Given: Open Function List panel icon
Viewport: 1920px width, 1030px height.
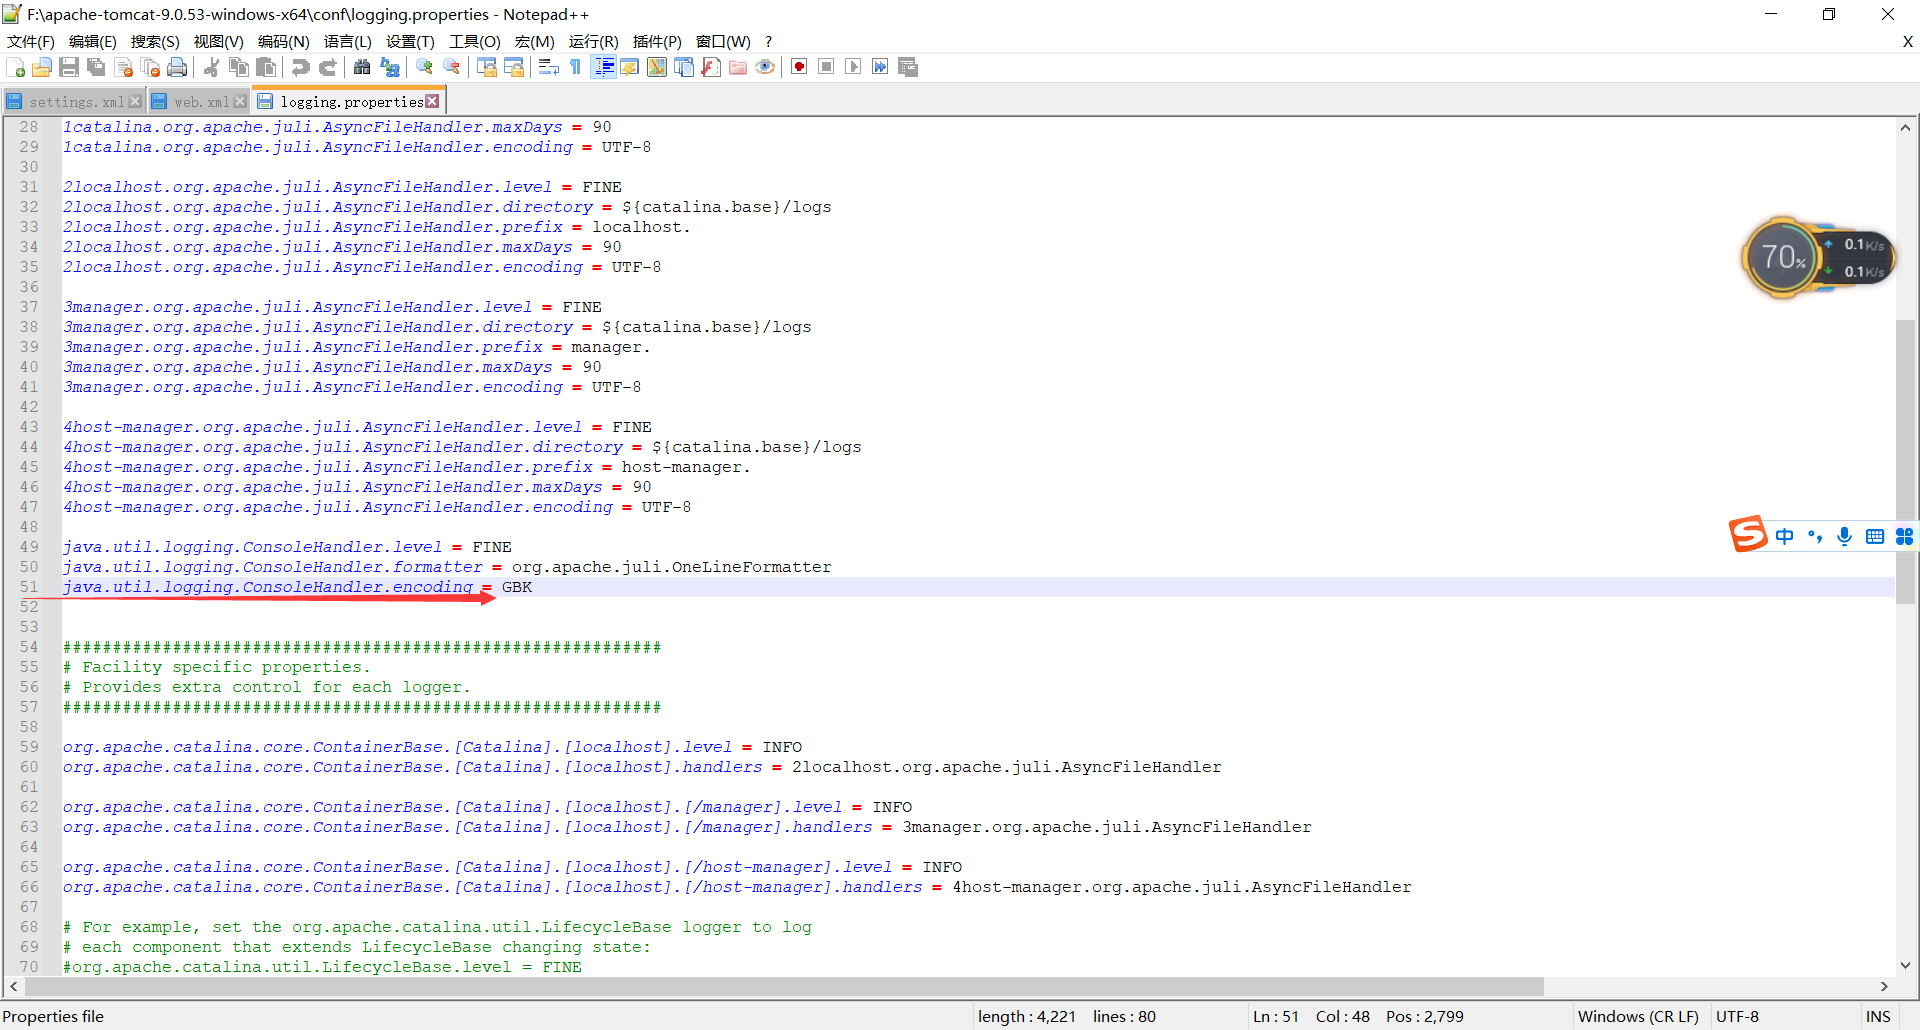Looking at the screenshot, I should (x=711, y=67).
